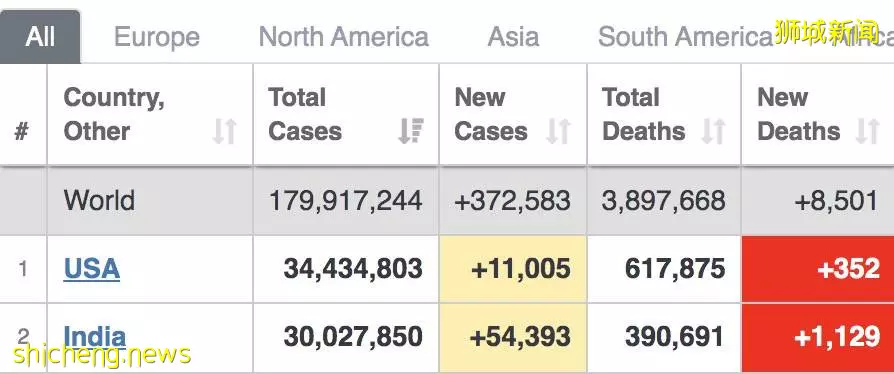This screenshot has height=374, width=894.
Task: Open the USA country link
Action: [92, 269]
